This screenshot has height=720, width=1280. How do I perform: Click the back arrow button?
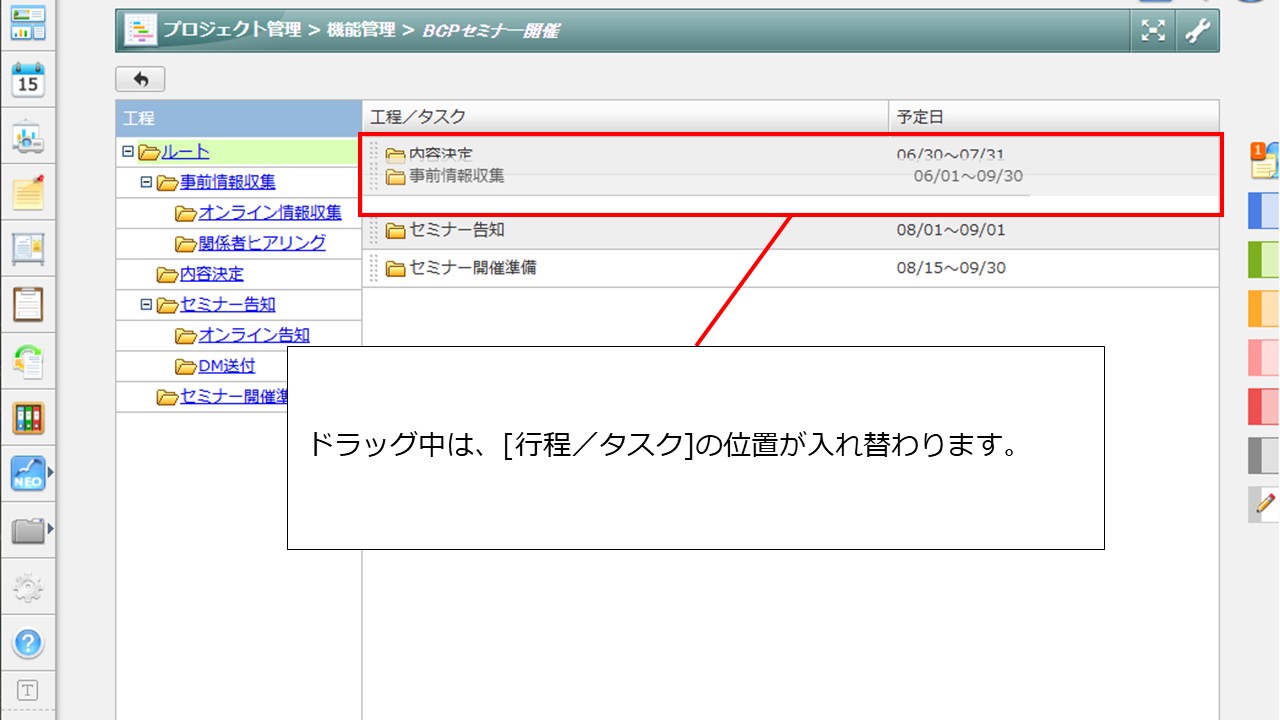[140, 79]
